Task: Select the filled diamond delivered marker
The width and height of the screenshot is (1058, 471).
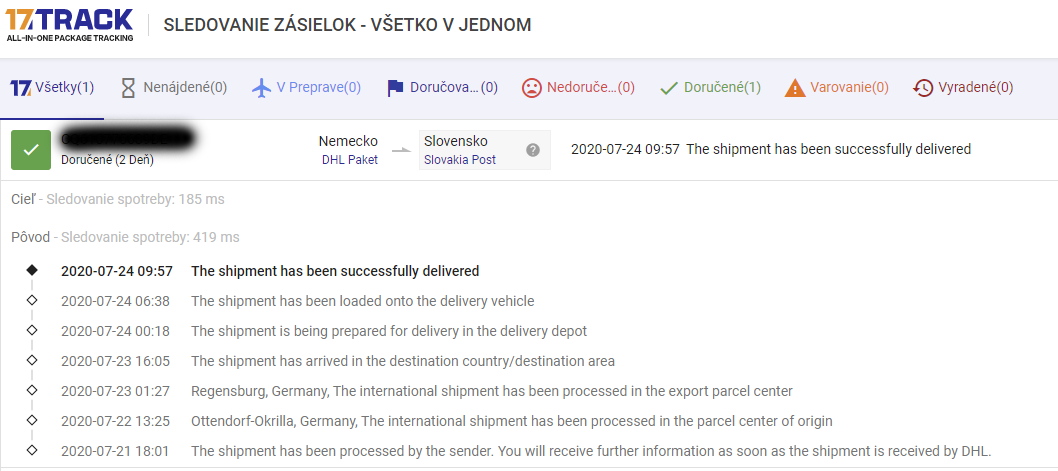Action: (x=32, y=270)
